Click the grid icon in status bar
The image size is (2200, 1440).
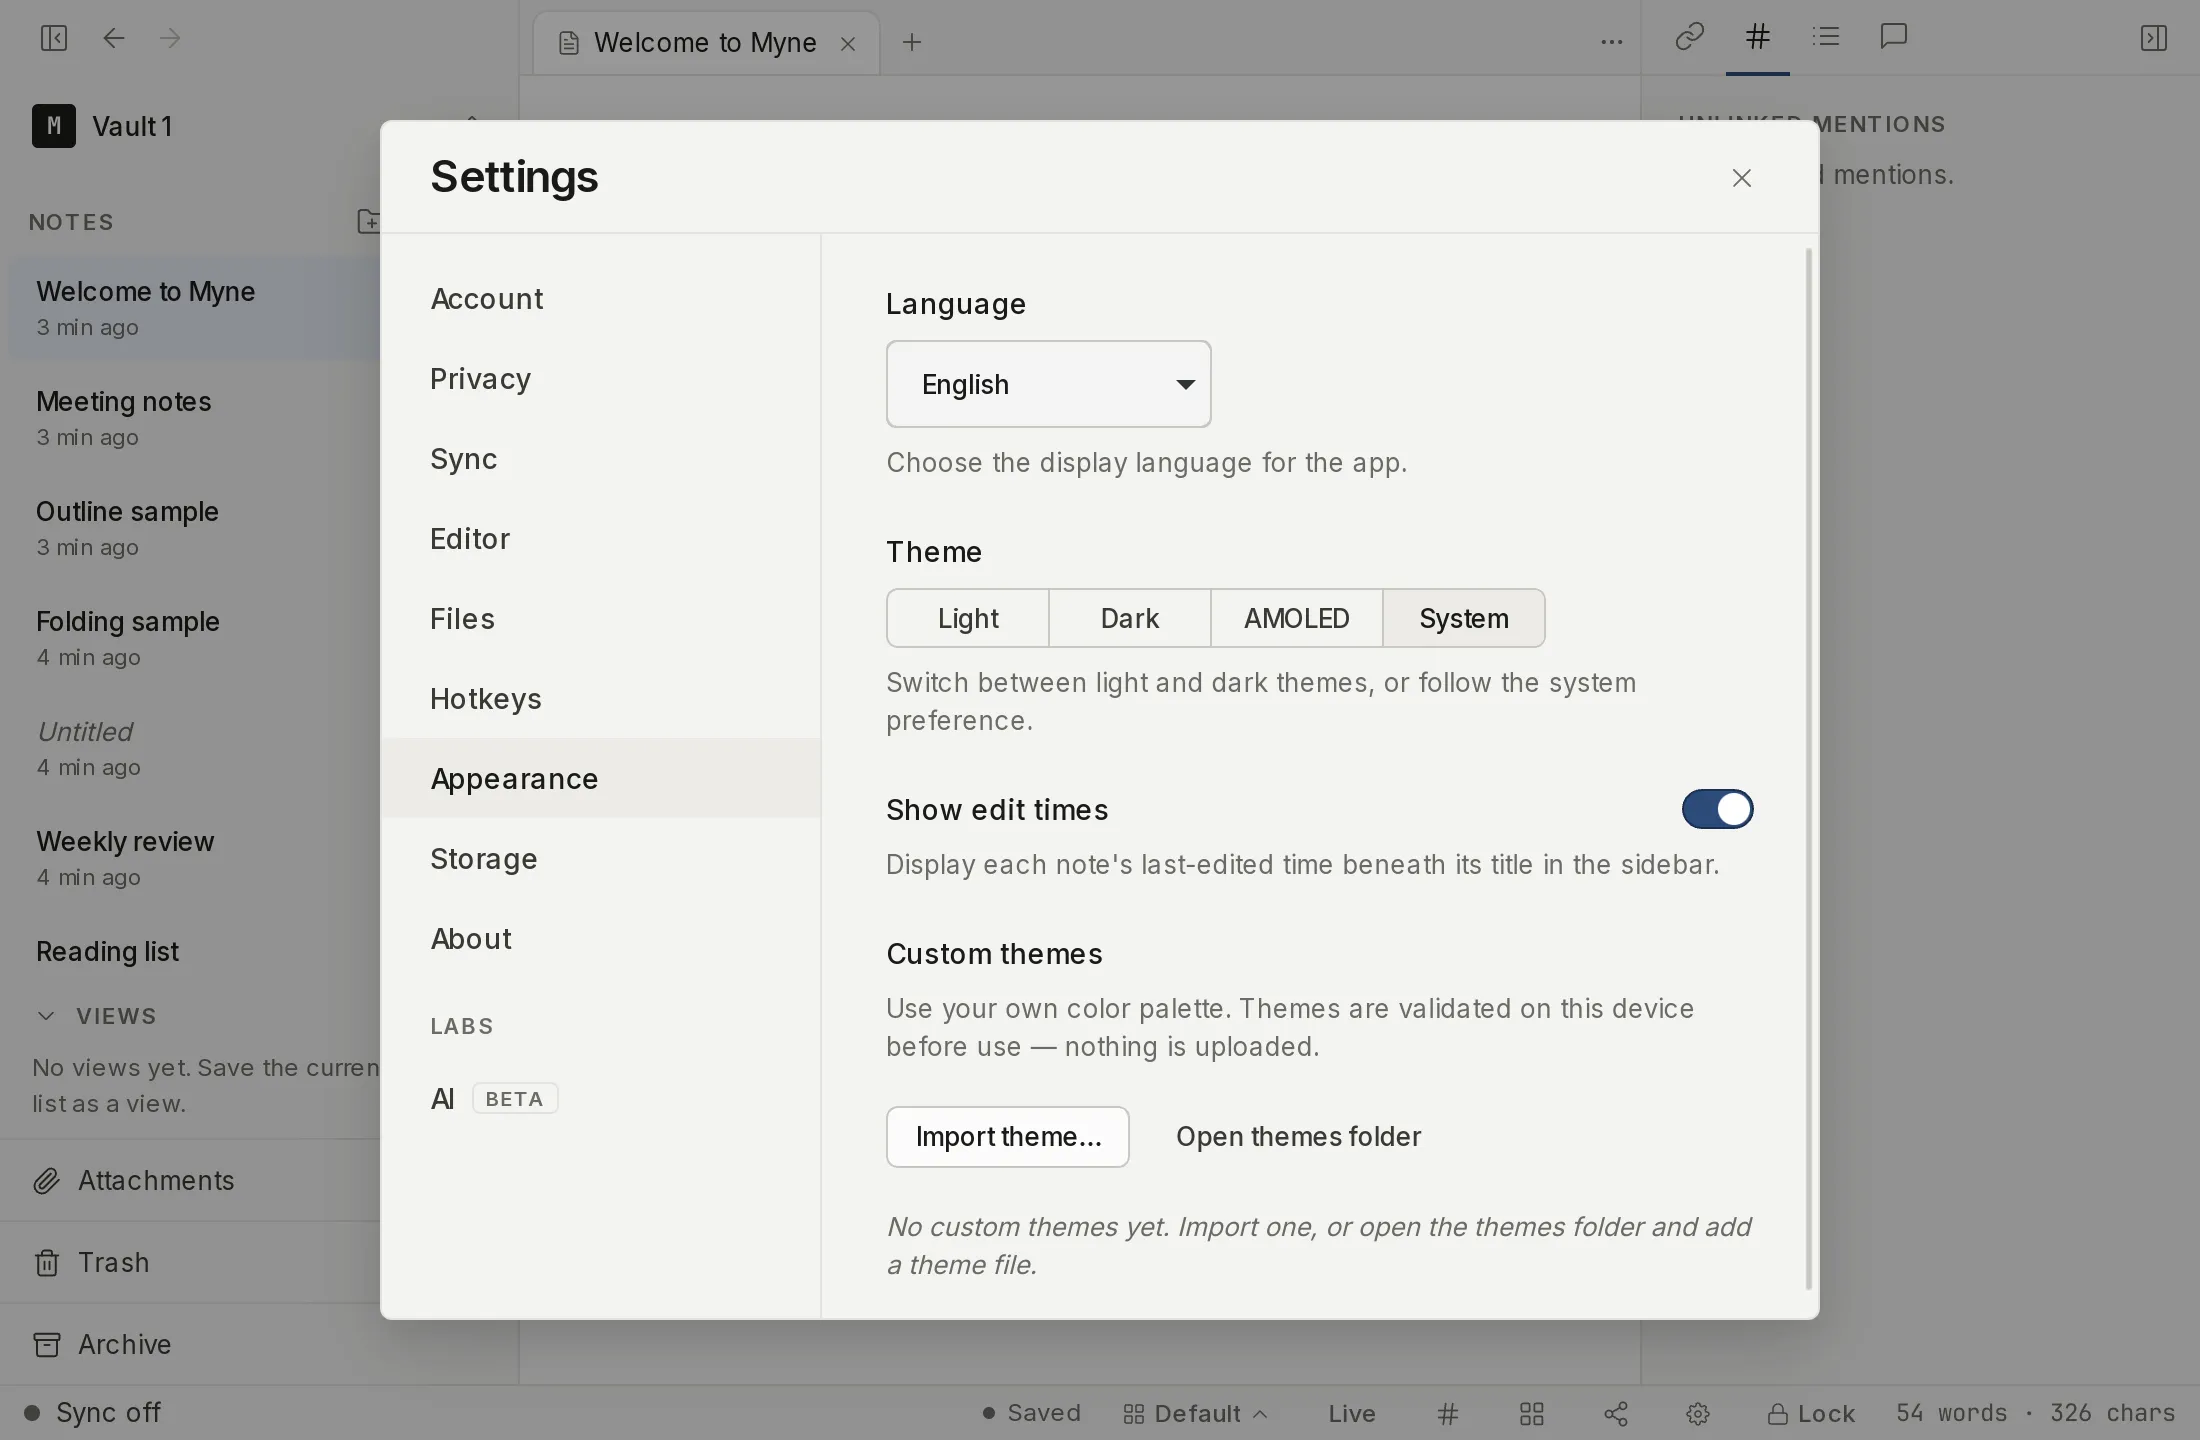click(x=1532, y=1413)
